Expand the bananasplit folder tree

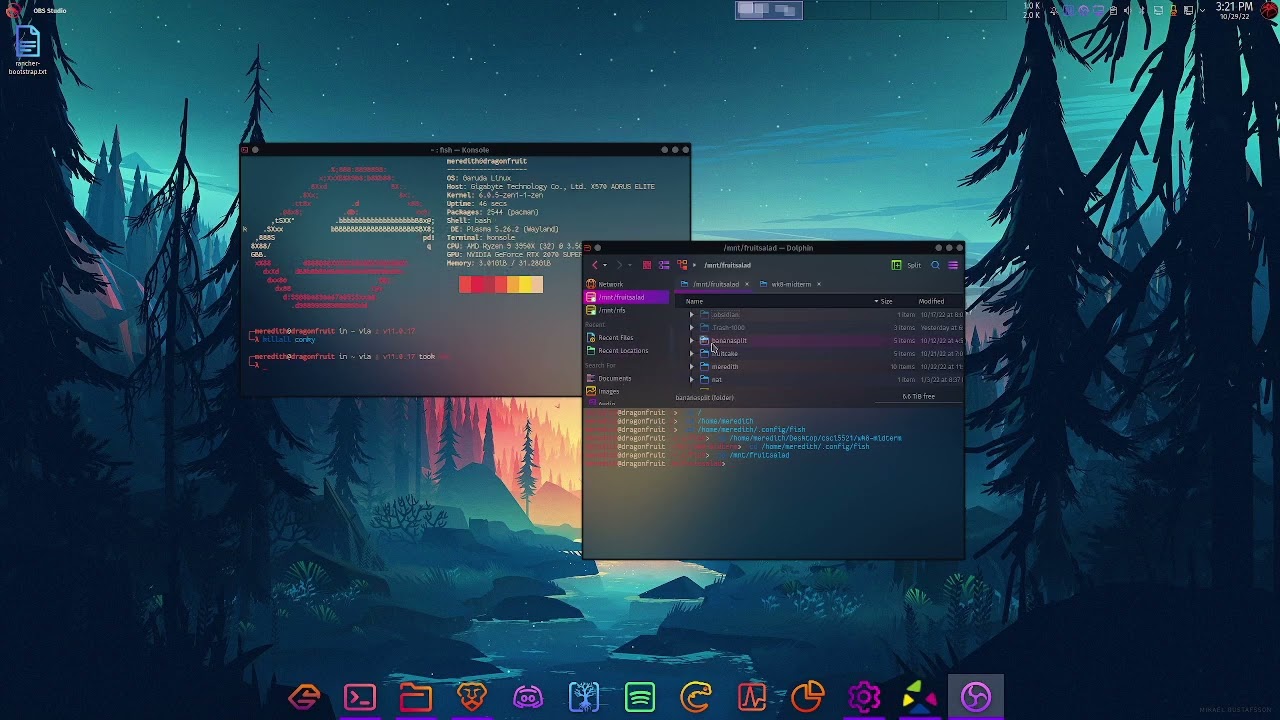click(x=691, y=340)
